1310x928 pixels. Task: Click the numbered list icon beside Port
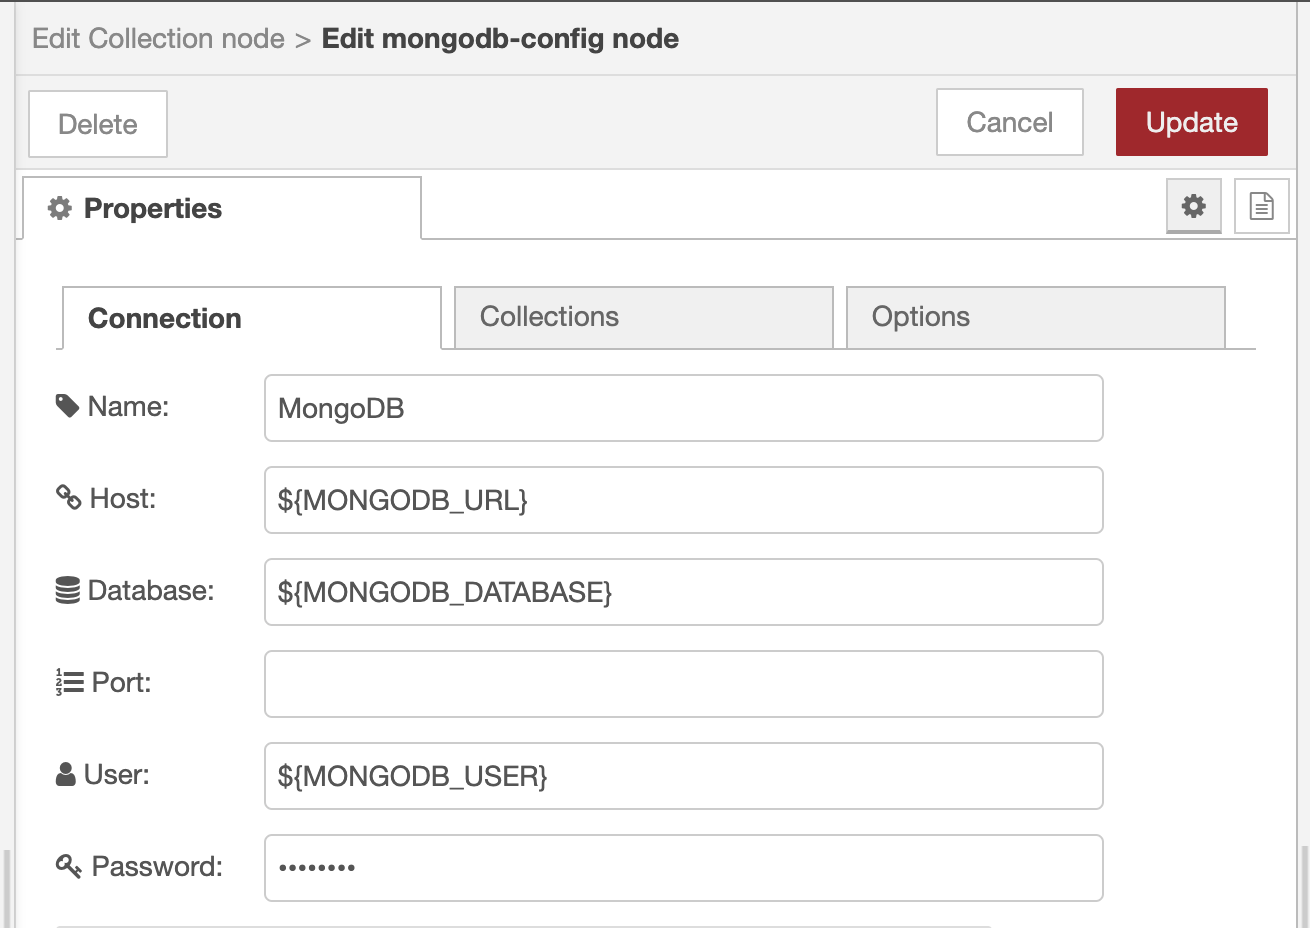coord(69,682)
